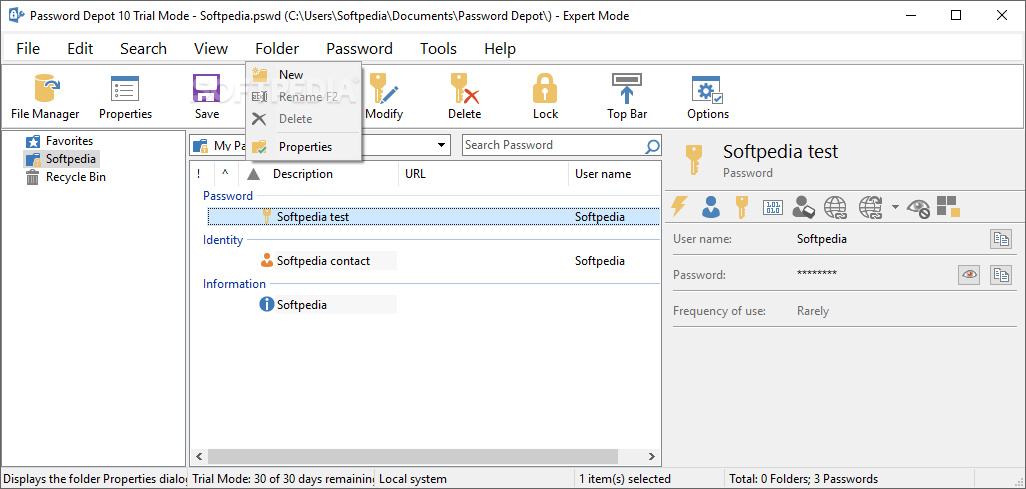Click the Properties toolbar button
The height and width of the screenshot is (489, 1026).
pos(125,96)
